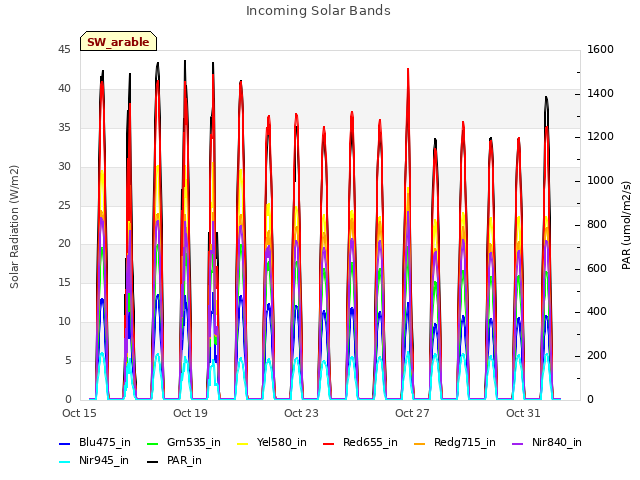Image resolution: width=640 pixels, height=480 pixels.
Task: Click the 15 left axis tick label
Action: click(64, 282)
